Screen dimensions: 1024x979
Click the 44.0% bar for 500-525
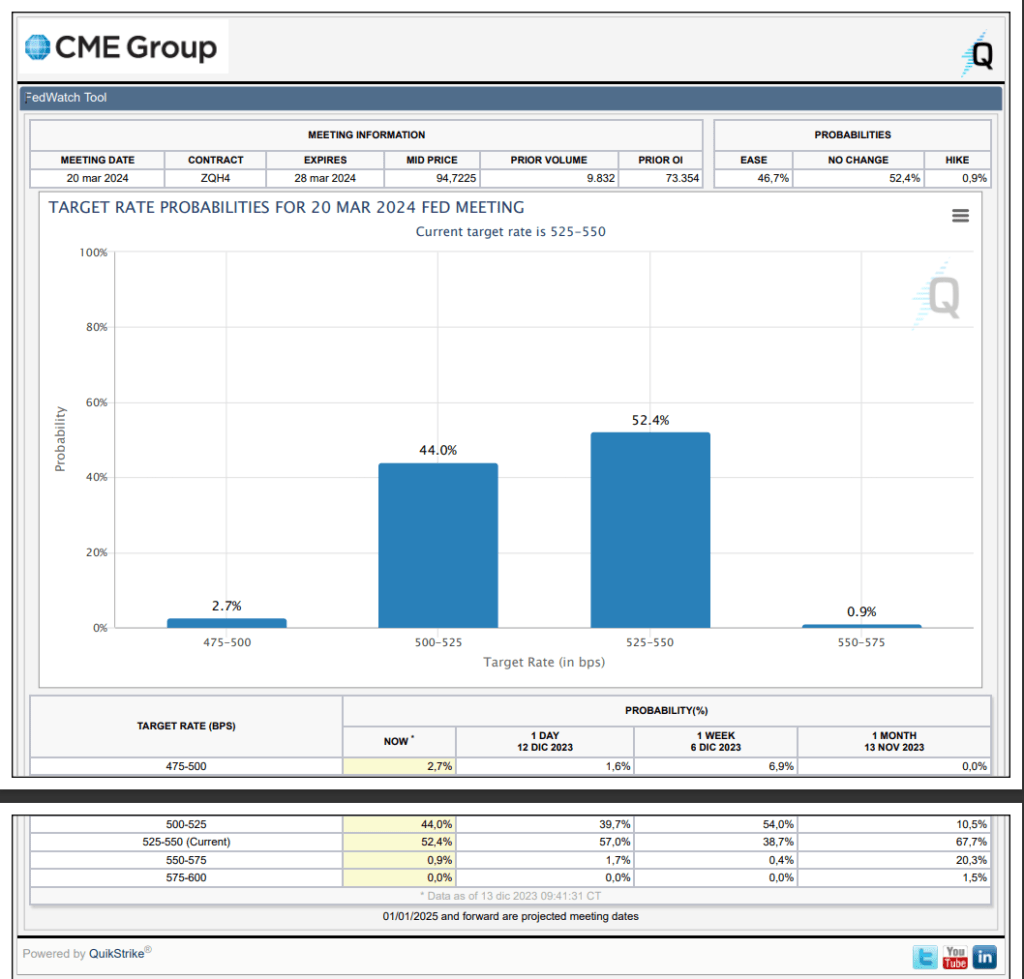(438, 545)
